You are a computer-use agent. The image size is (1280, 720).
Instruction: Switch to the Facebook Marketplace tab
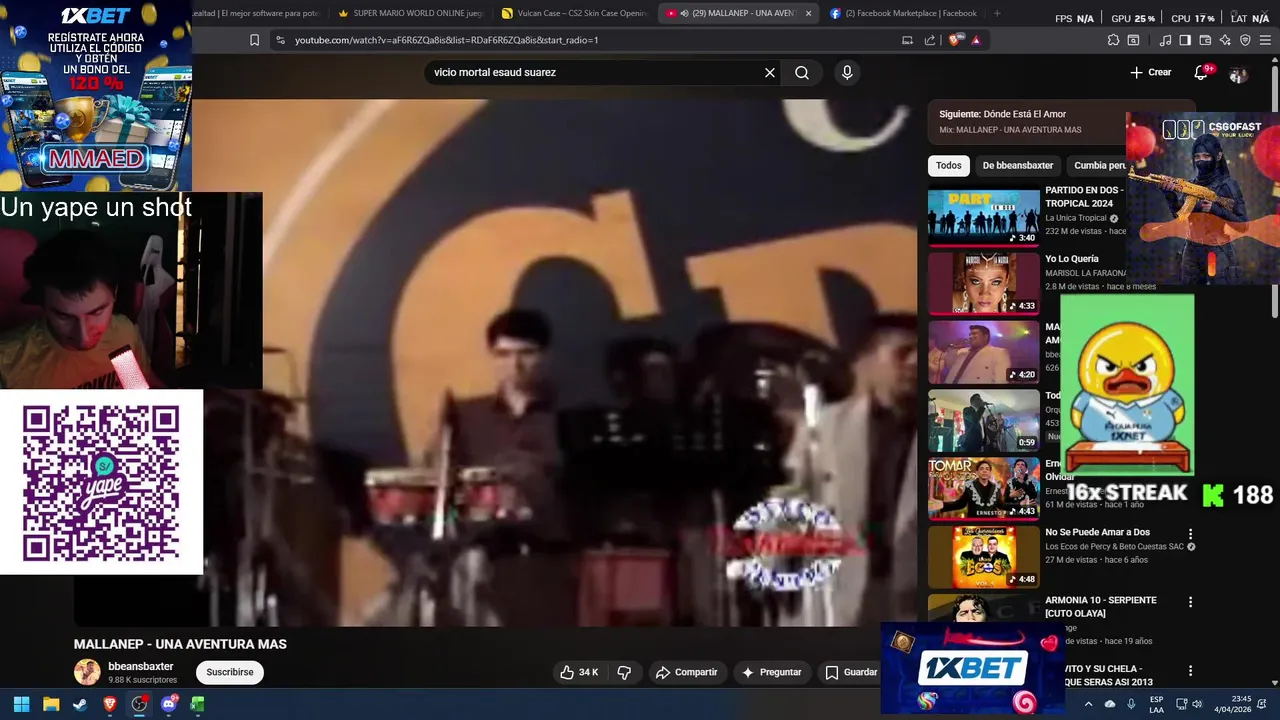[903, 13]
